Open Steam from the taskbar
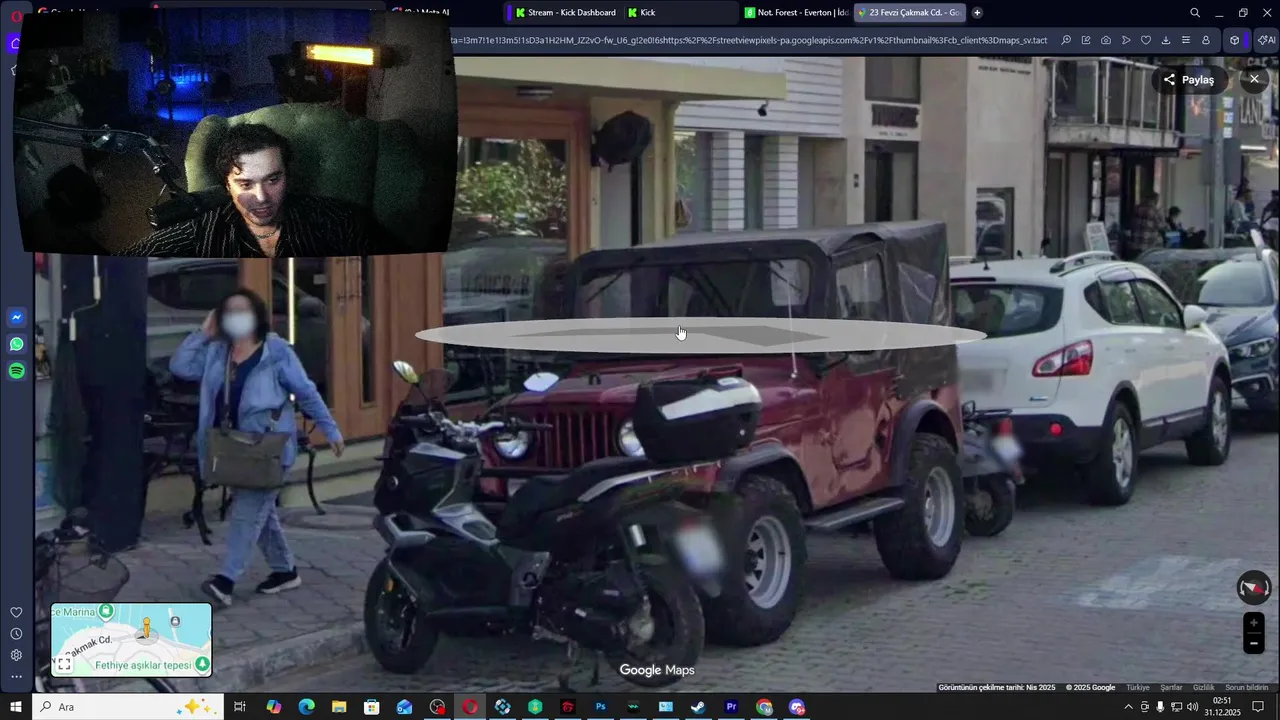Viewport: 1280px width, 720px height. 698,707
